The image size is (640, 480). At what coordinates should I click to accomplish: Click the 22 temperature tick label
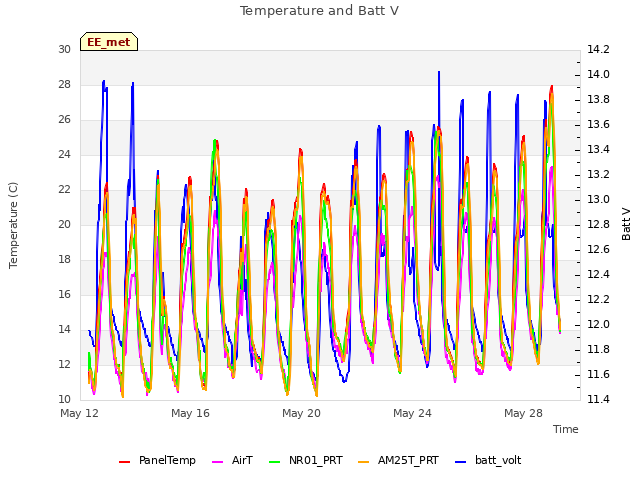coord(64,189)
